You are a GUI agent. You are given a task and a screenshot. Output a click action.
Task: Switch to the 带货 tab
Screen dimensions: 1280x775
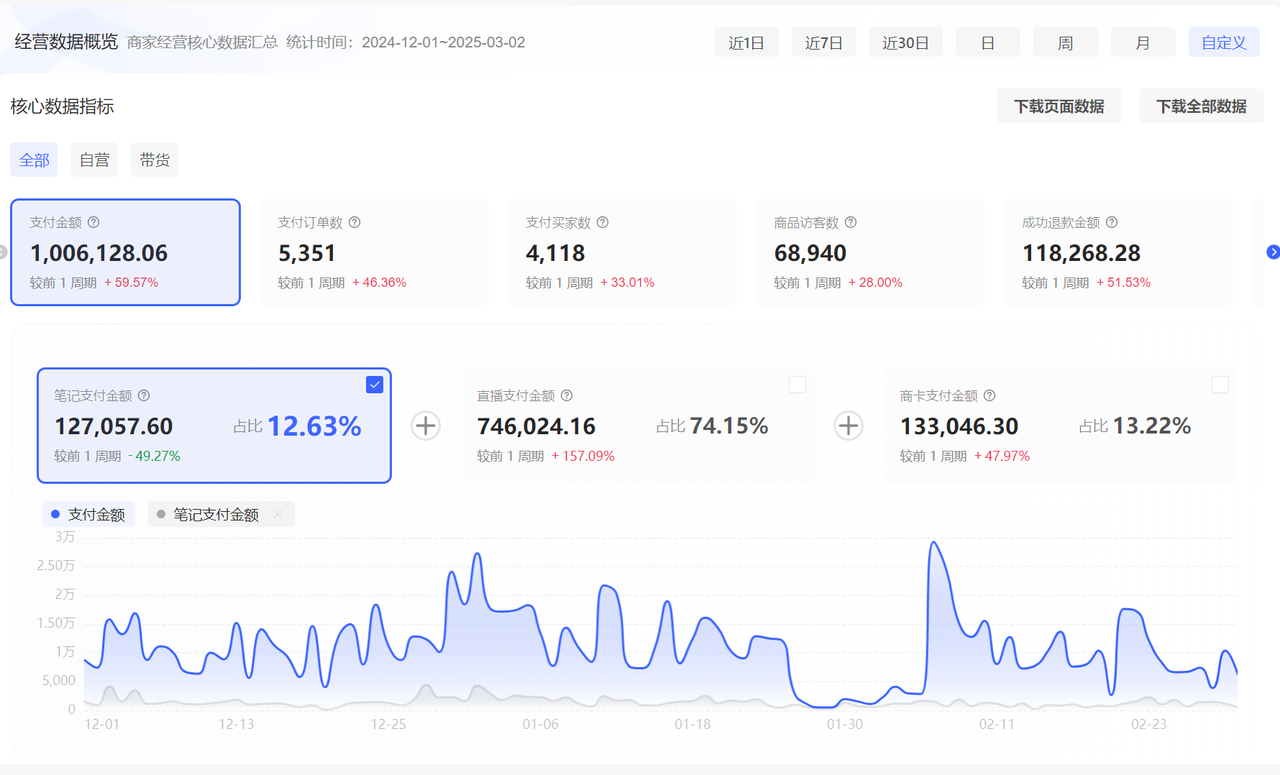click(x=154, y=160)
